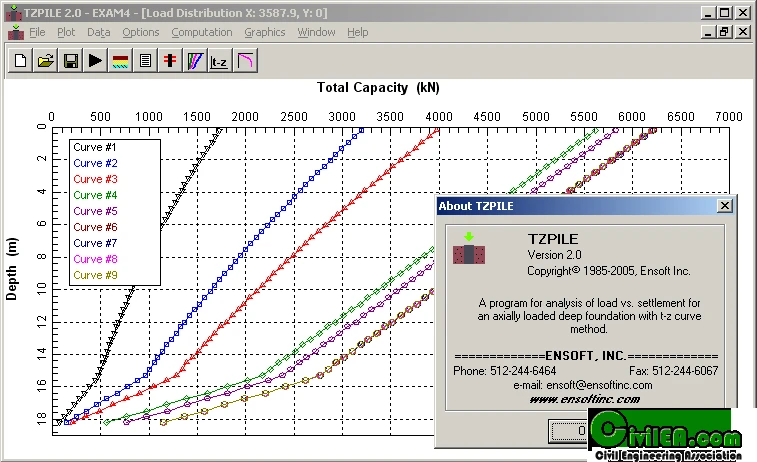Open the Plot menu

tap(66, 32)
